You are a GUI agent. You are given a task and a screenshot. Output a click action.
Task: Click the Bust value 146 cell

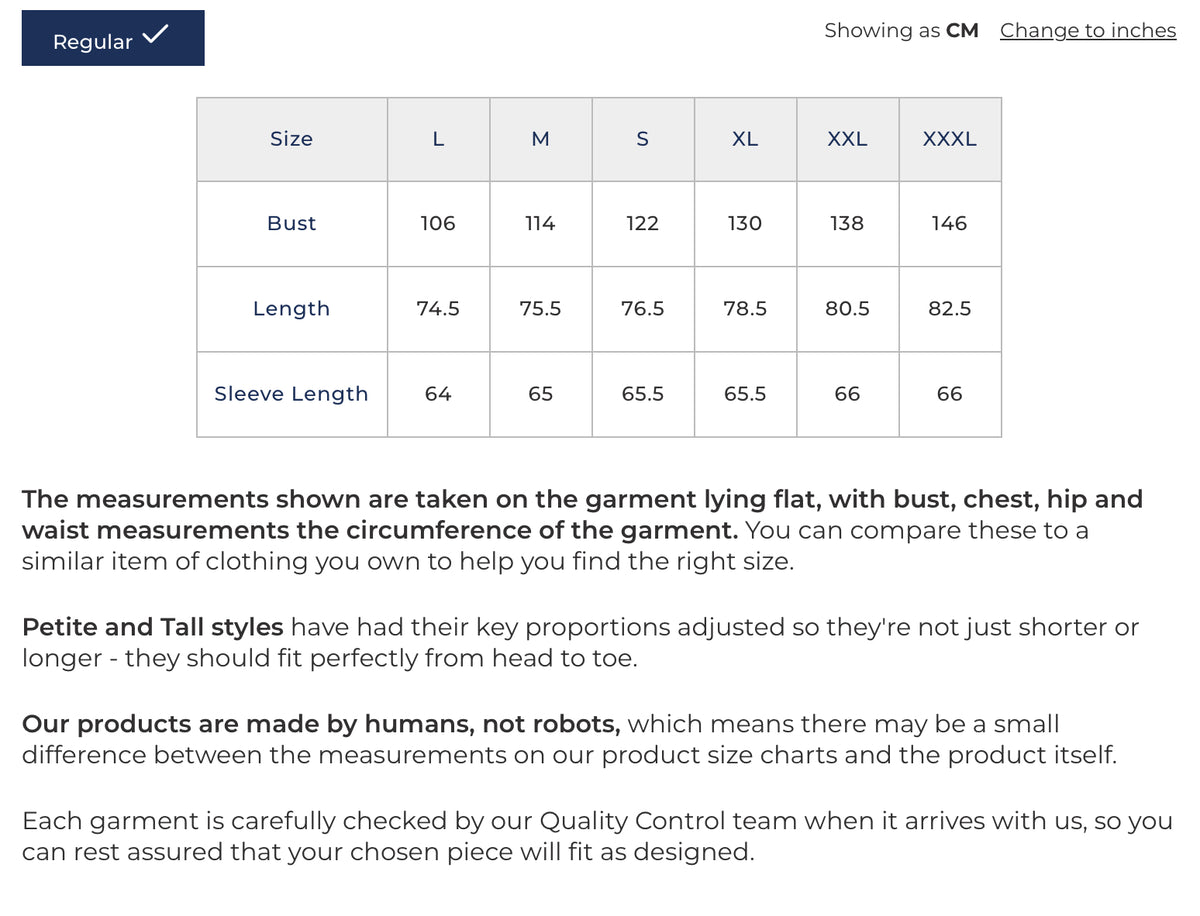pyautogui.click(x=950, y=224)
